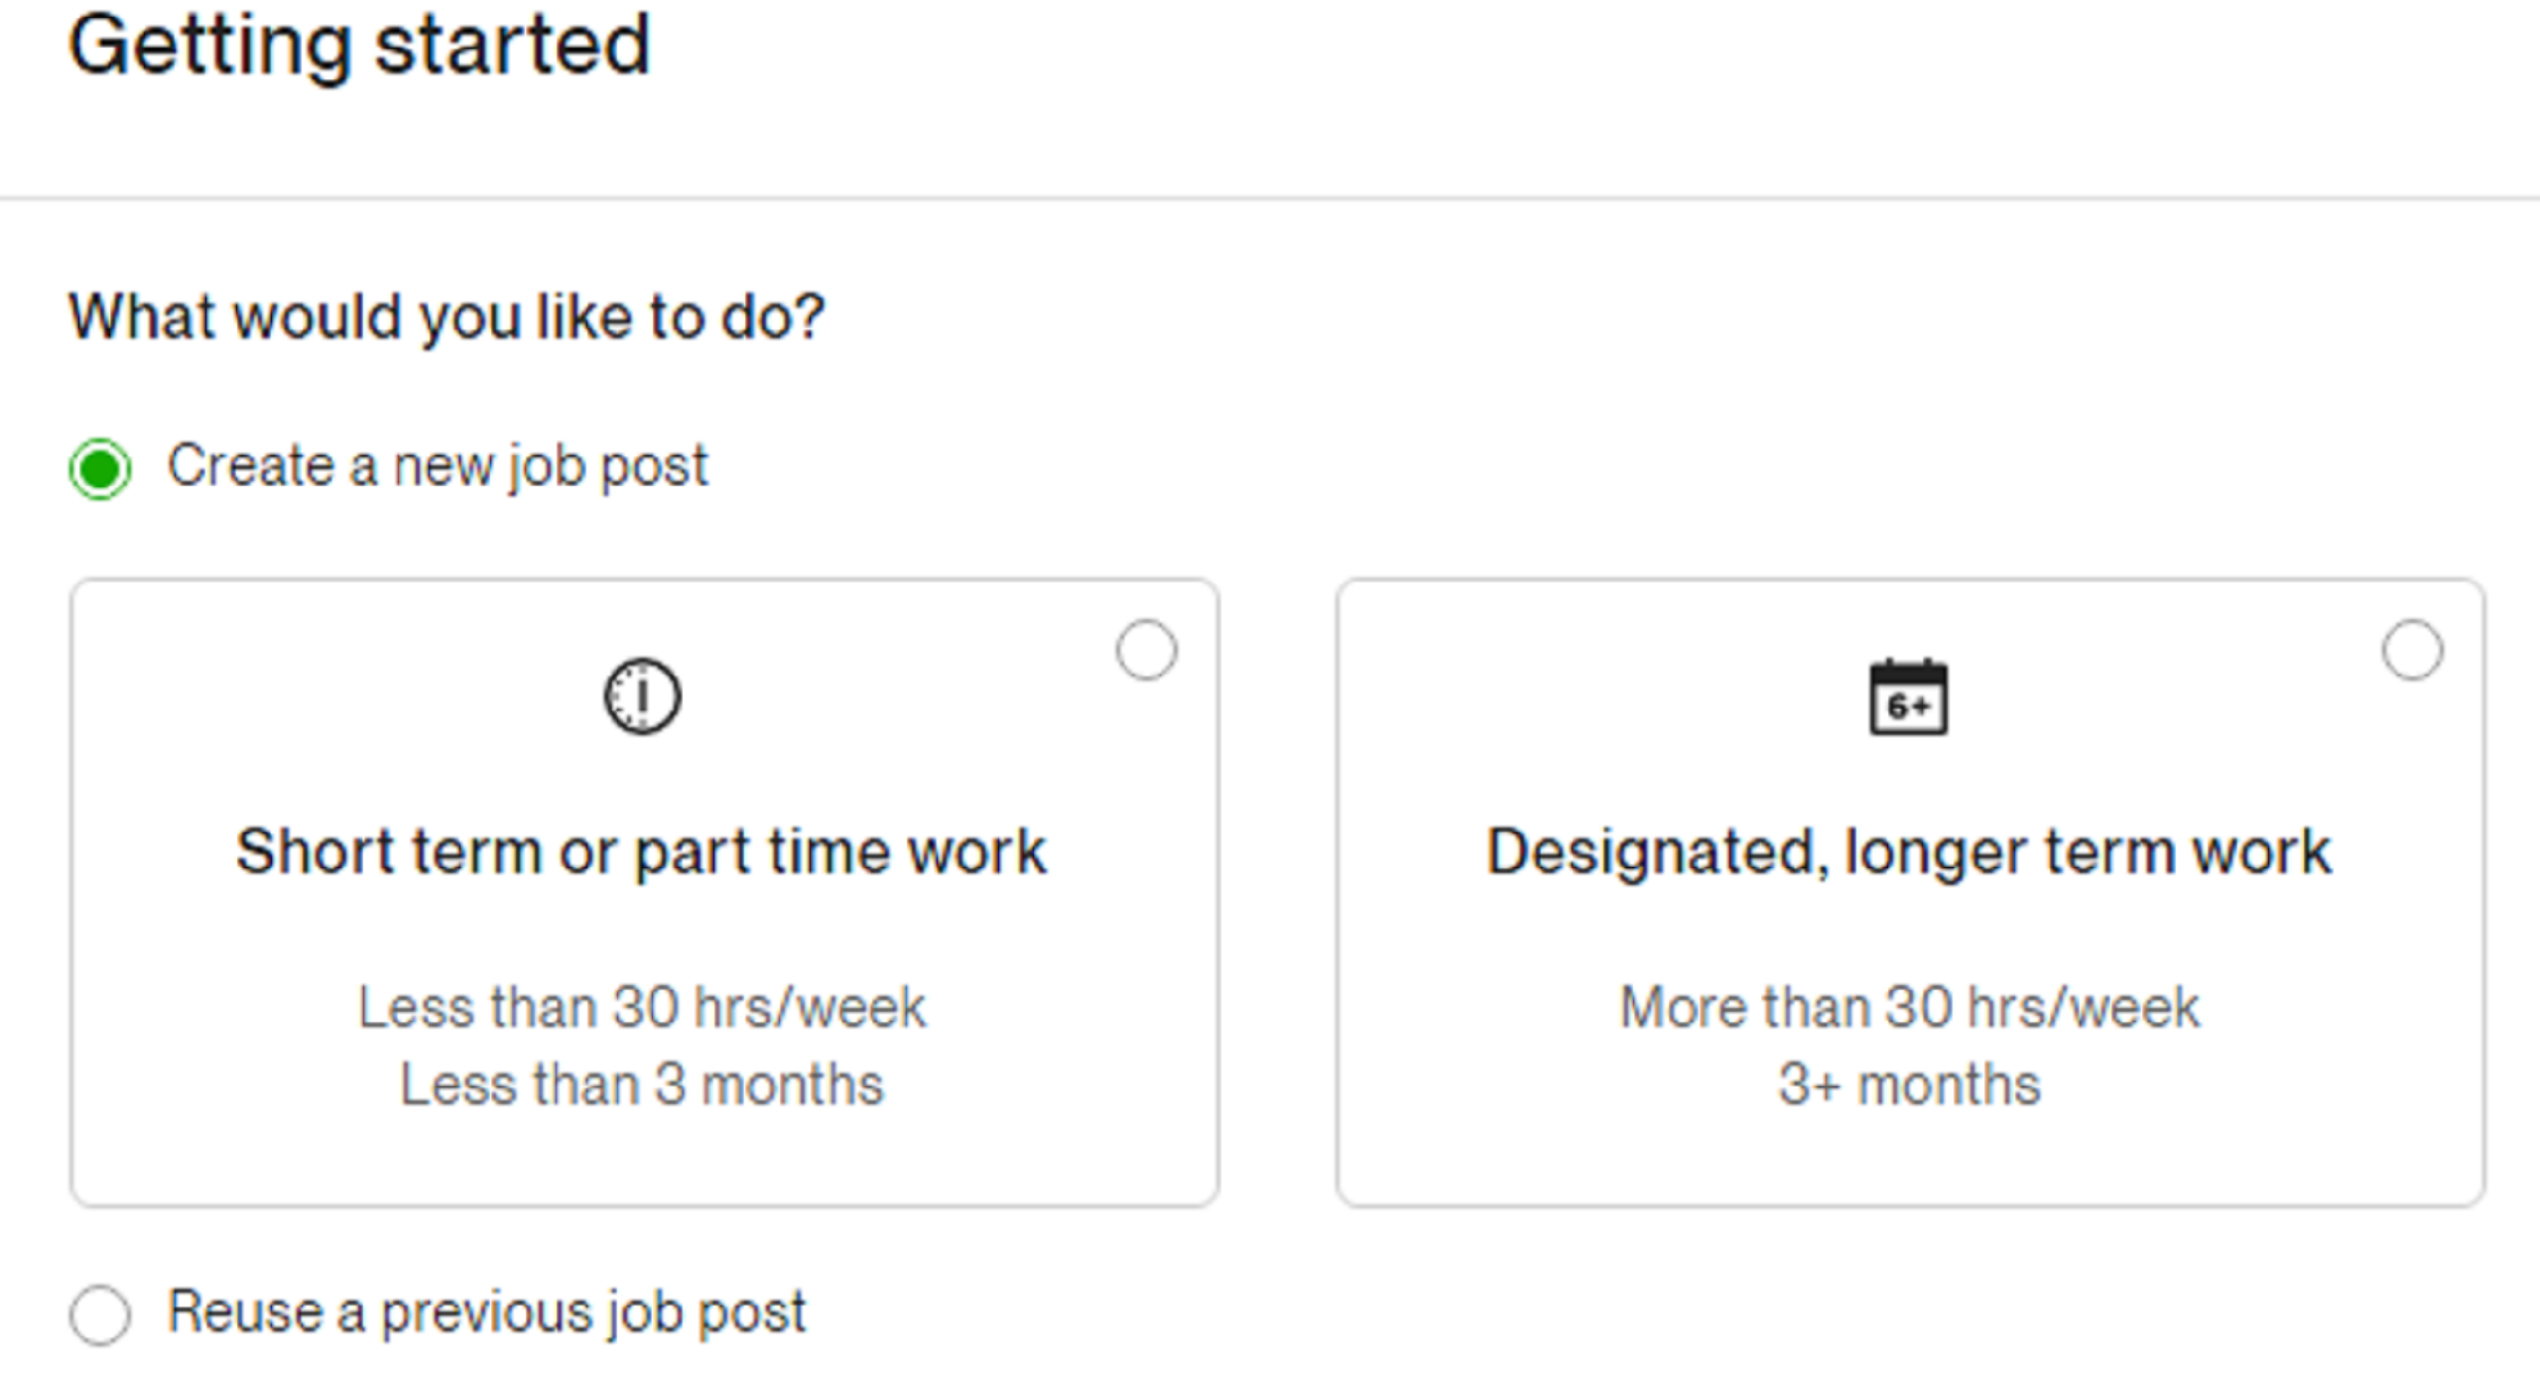This screenshot has width=2540, height=1385.
Task: Choose 'Short term or part time work' title
Action: tap(641, 852)
